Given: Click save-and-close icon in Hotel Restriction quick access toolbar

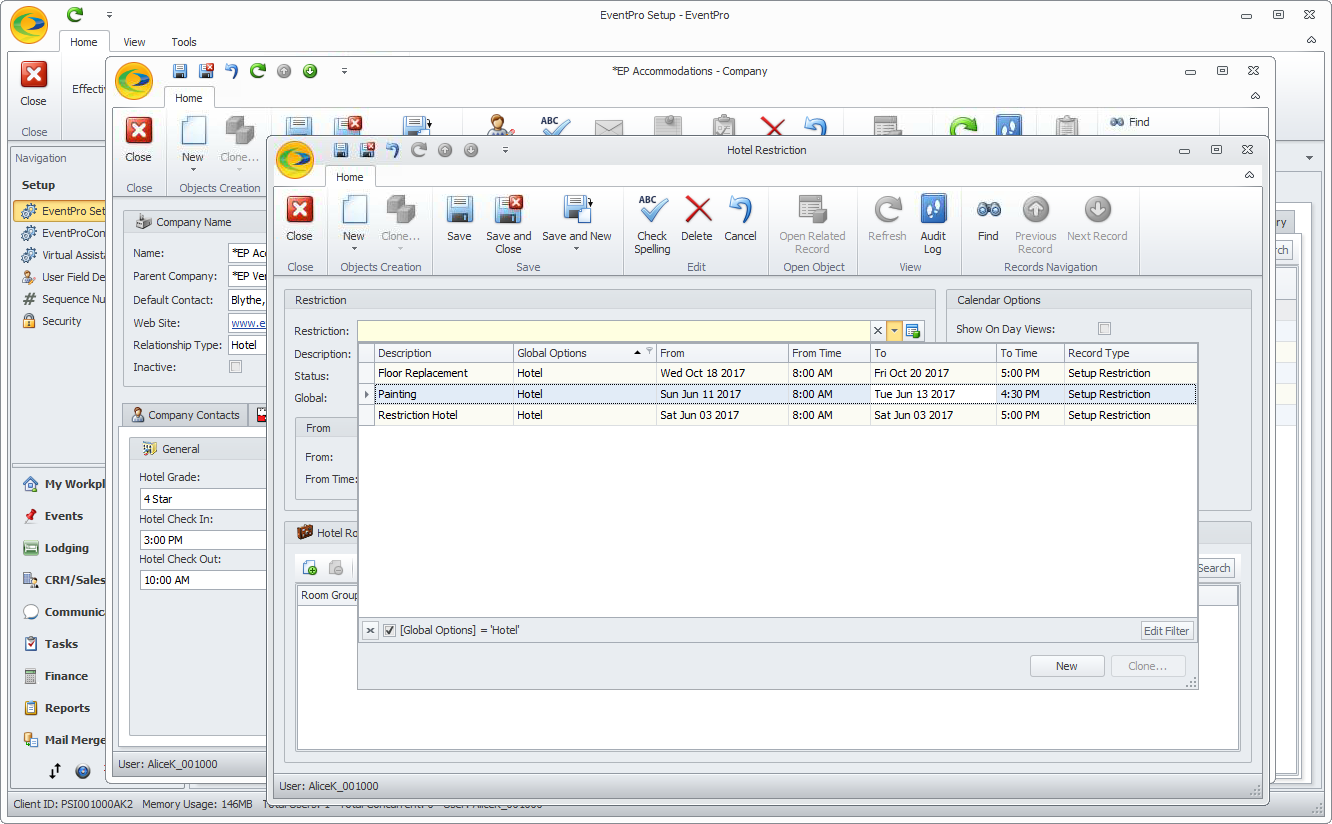Looking at the screenshot, I should (x=367, y=150).
